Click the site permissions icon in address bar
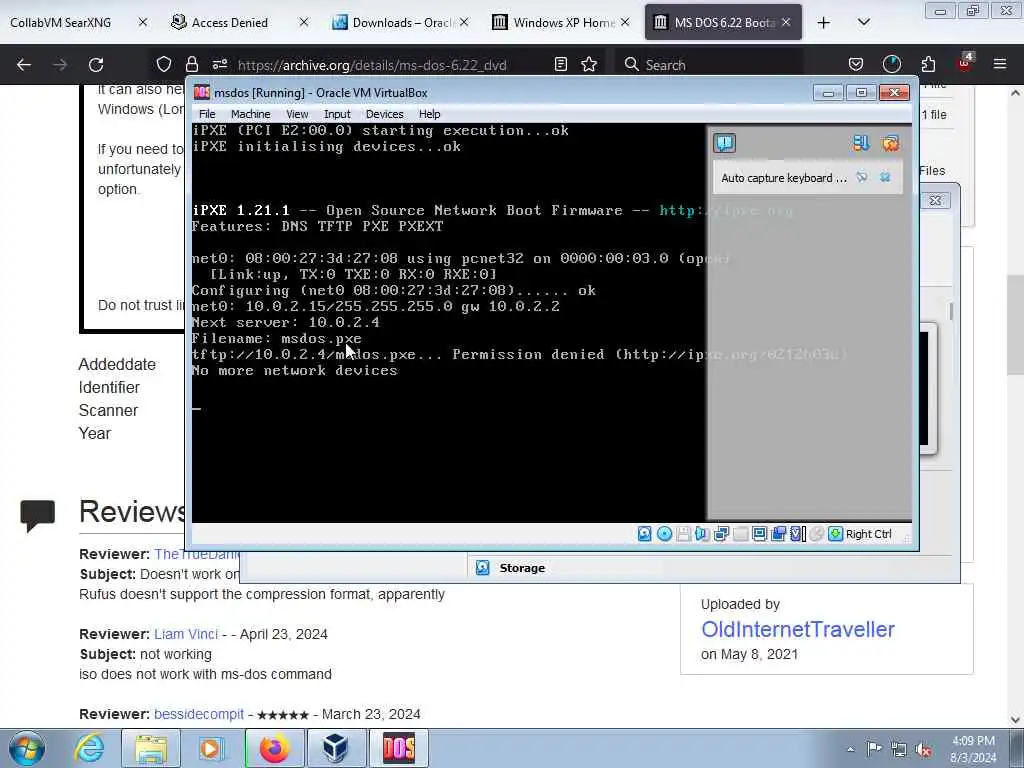1024x768 pixels. click(x=219, y=65)
